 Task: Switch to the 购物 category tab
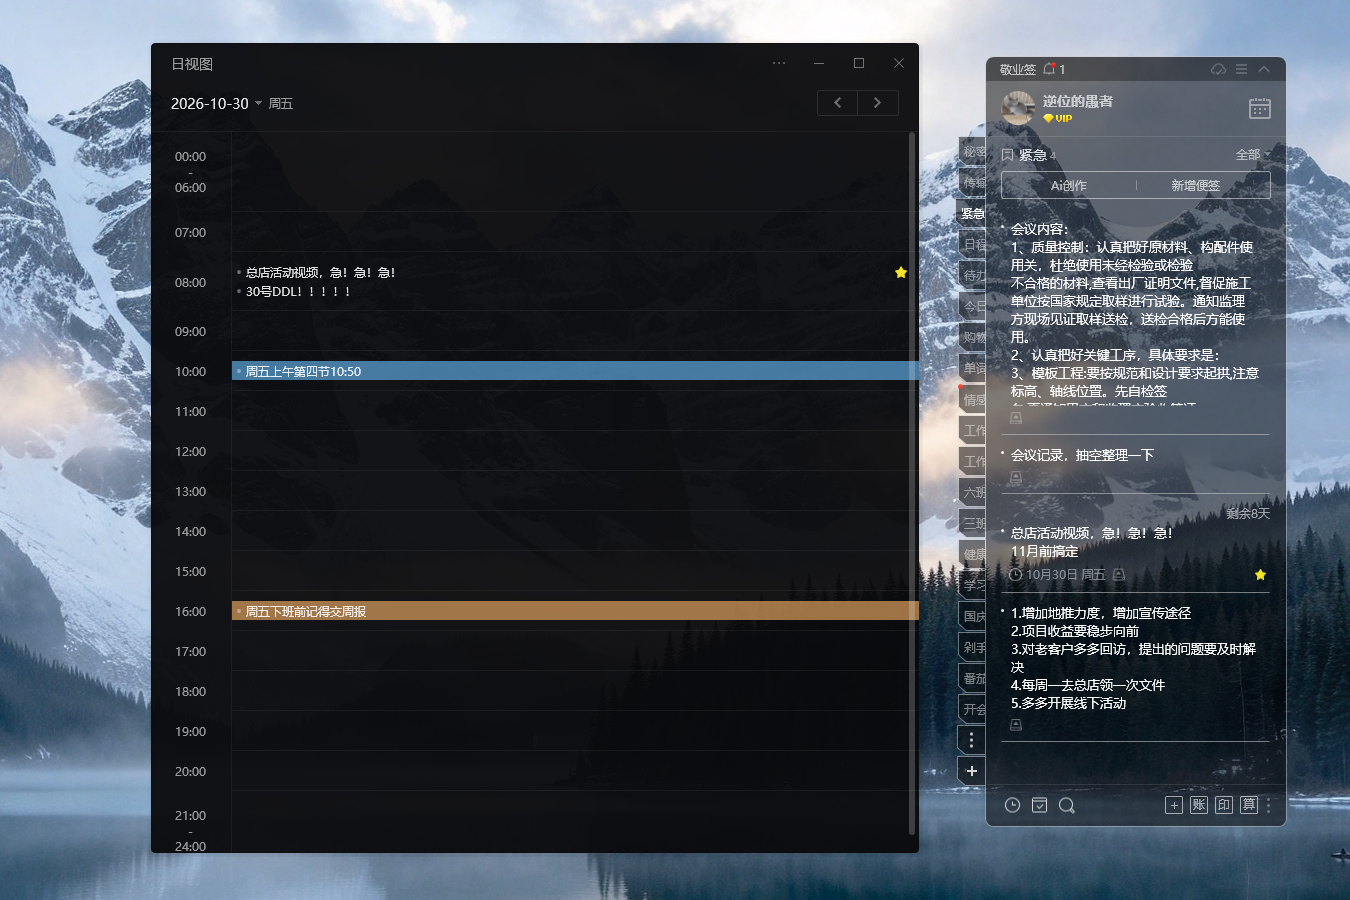(972, 337)
